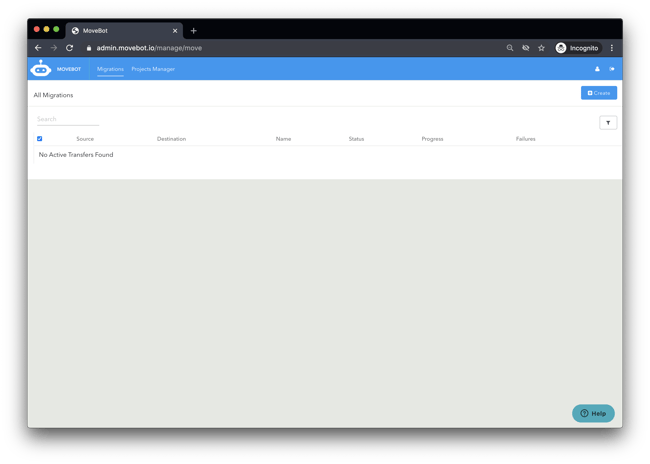Click the Create migration button

click(598, 93)
